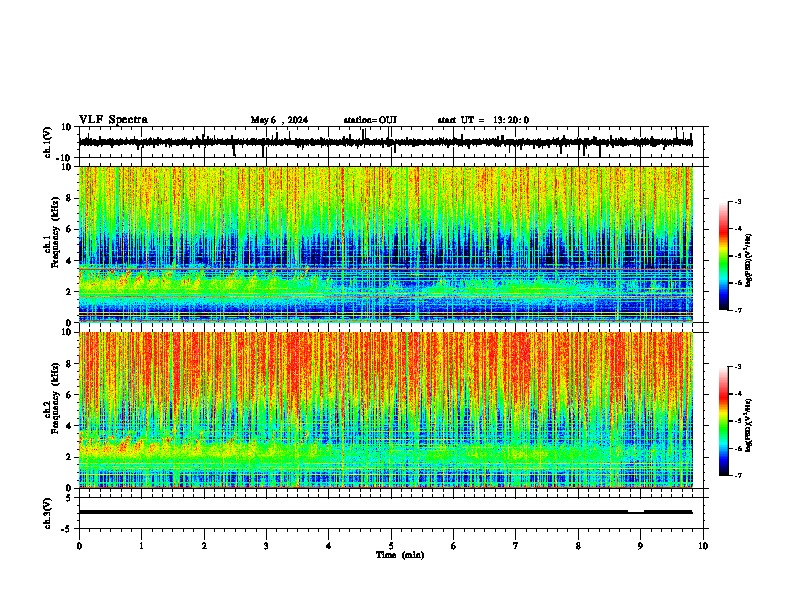Click the ch.1 spectrogram panel
The height and width of the screenshot is (612, 792).
[386, 244]
